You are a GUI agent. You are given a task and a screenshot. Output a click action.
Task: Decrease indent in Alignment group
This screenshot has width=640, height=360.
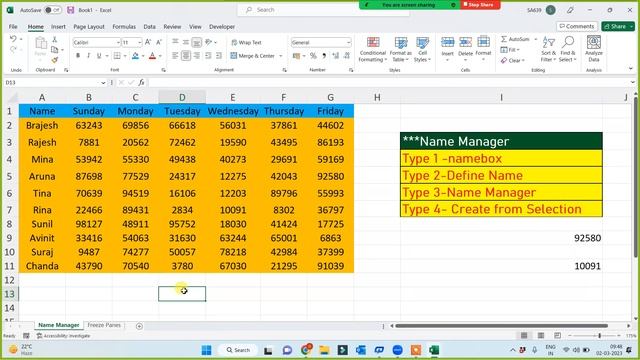pos(208,56)
